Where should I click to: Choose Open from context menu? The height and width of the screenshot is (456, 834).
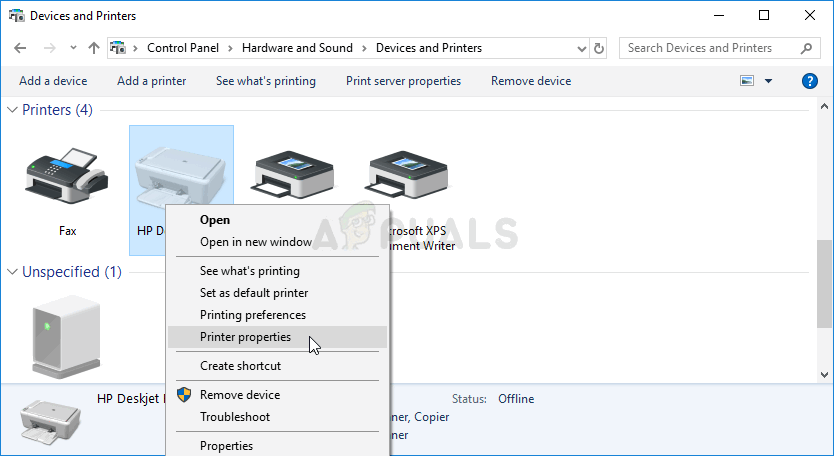pos(277,220)
